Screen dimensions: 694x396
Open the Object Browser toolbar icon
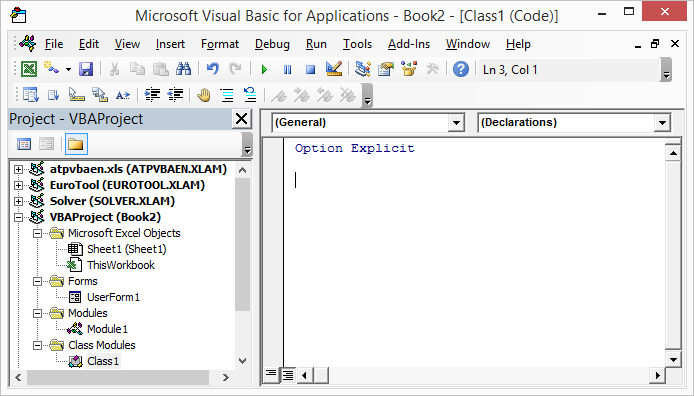click(x=409, y=69)
